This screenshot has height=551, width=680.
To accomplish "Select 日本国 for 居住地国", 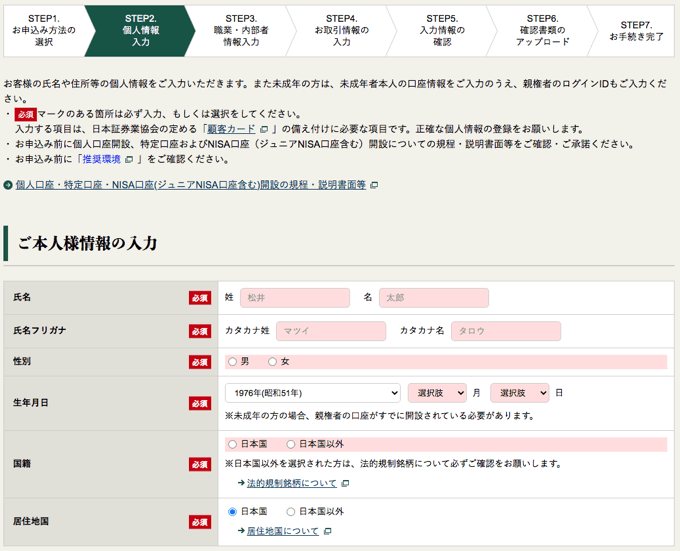I will (x=232, y=512).
